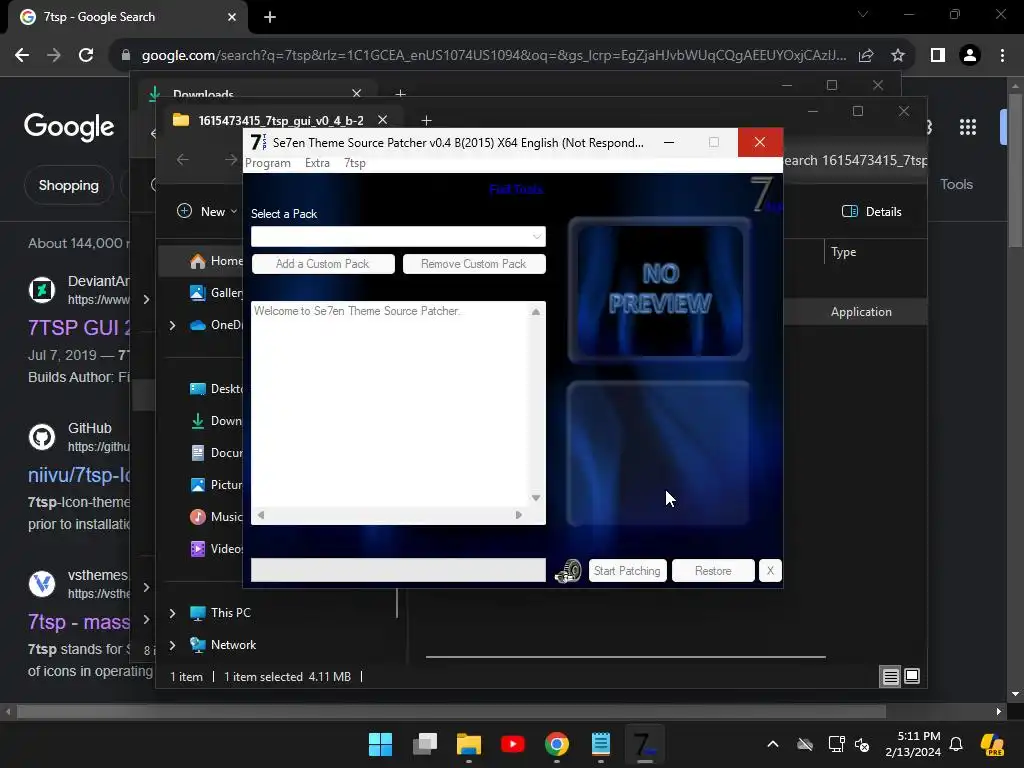Open Chrome three-dot menu
This screenshot has height=768, width=1024.
pos(1002,55)
